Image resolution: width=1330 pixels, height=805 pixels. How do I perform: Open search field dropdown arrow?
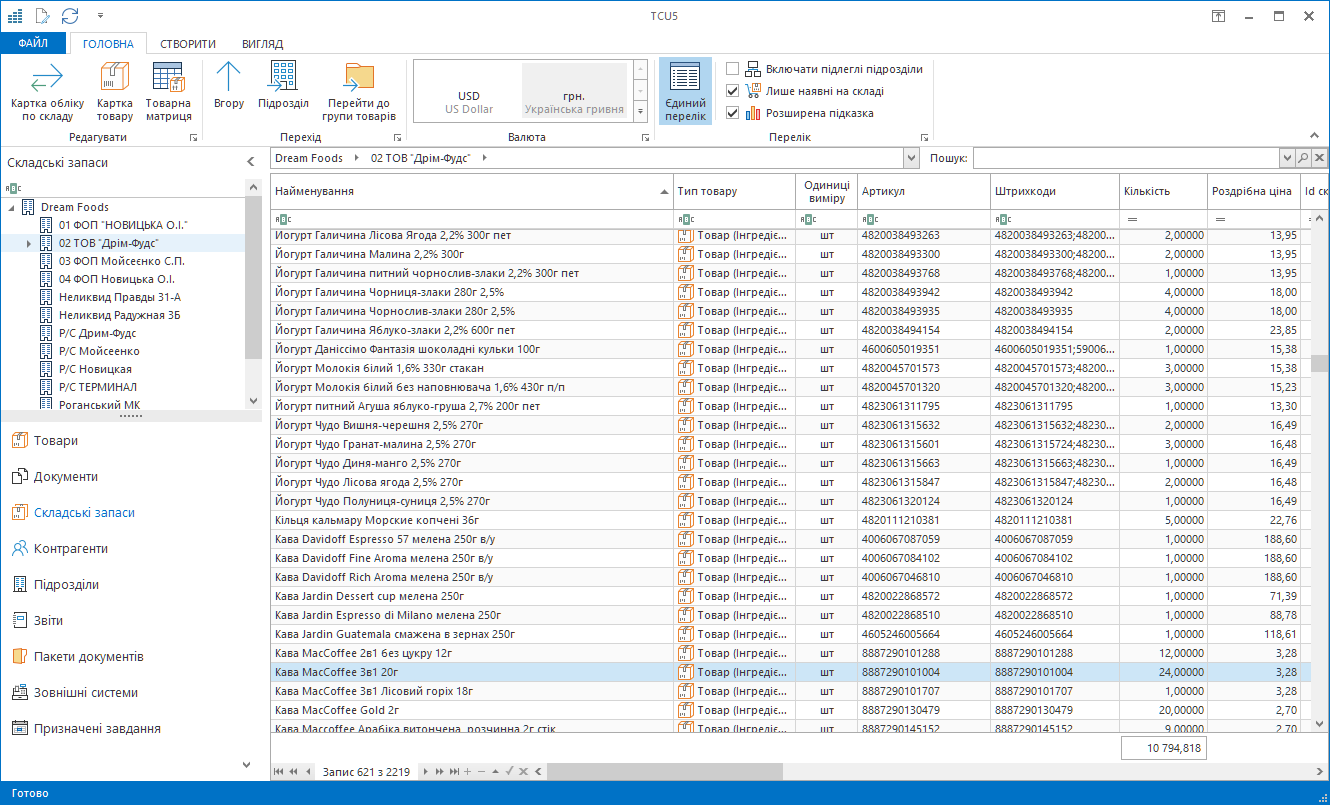point(1287,158)
